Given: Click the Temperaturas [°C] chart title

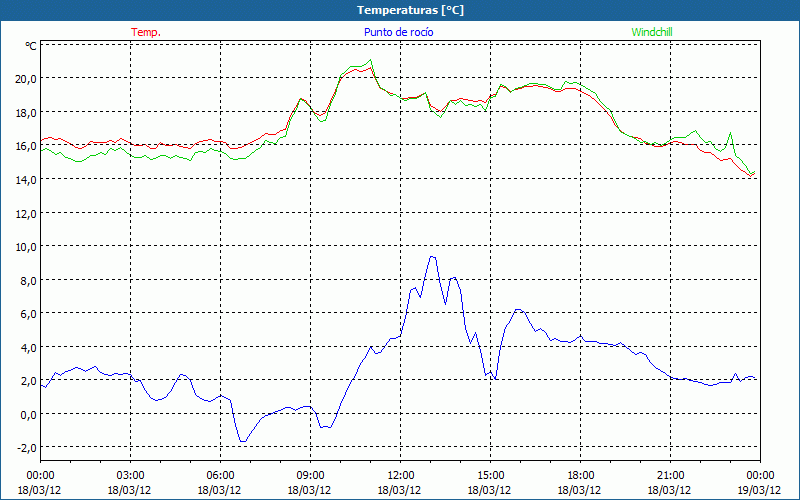Looking at the screenshot, I should (410, 10).
